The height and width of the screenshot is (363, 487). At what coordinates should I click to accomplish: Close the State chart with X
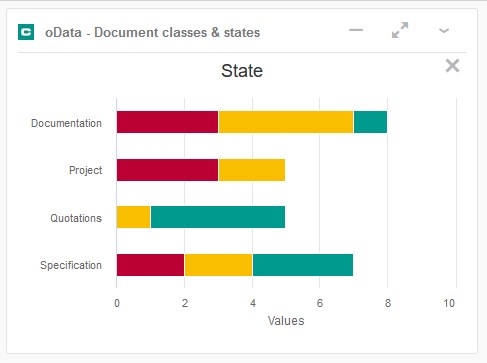tap(452, 66)
